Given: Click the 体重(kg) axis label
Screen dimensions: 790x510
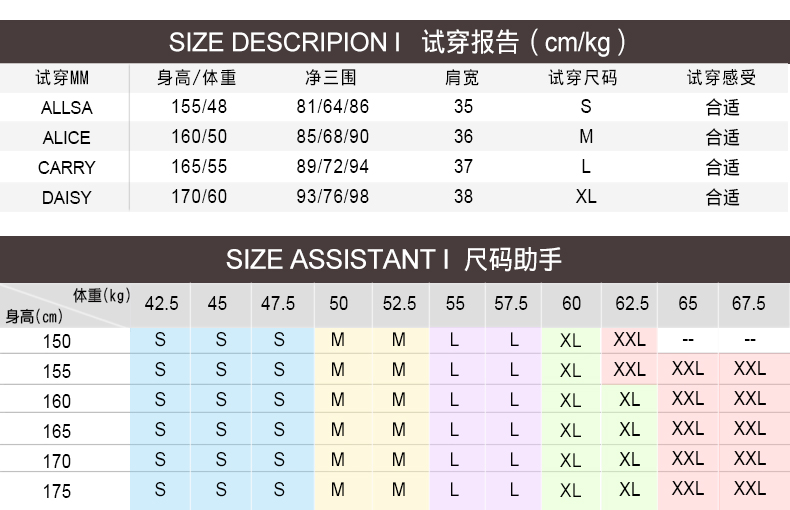Looking at the screenshot, I should pos(101,294).
